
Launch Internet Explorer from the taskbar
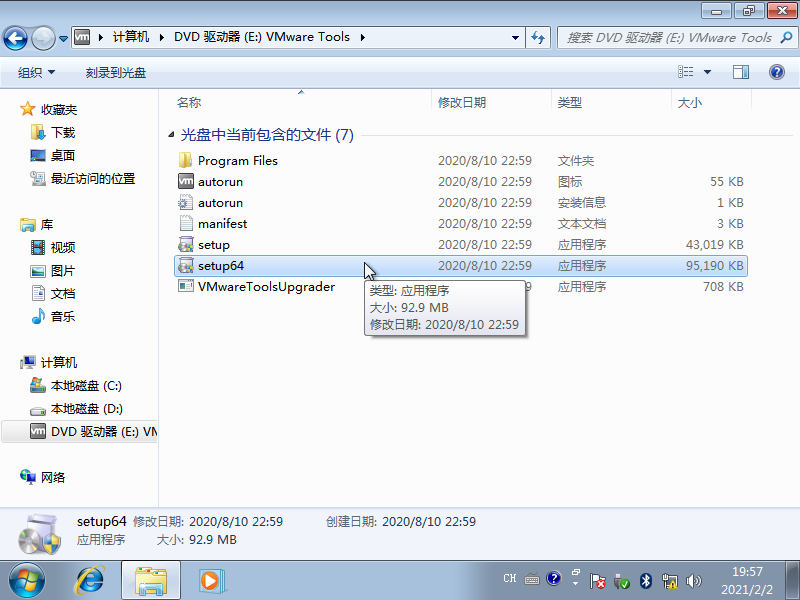click(90, 581)
